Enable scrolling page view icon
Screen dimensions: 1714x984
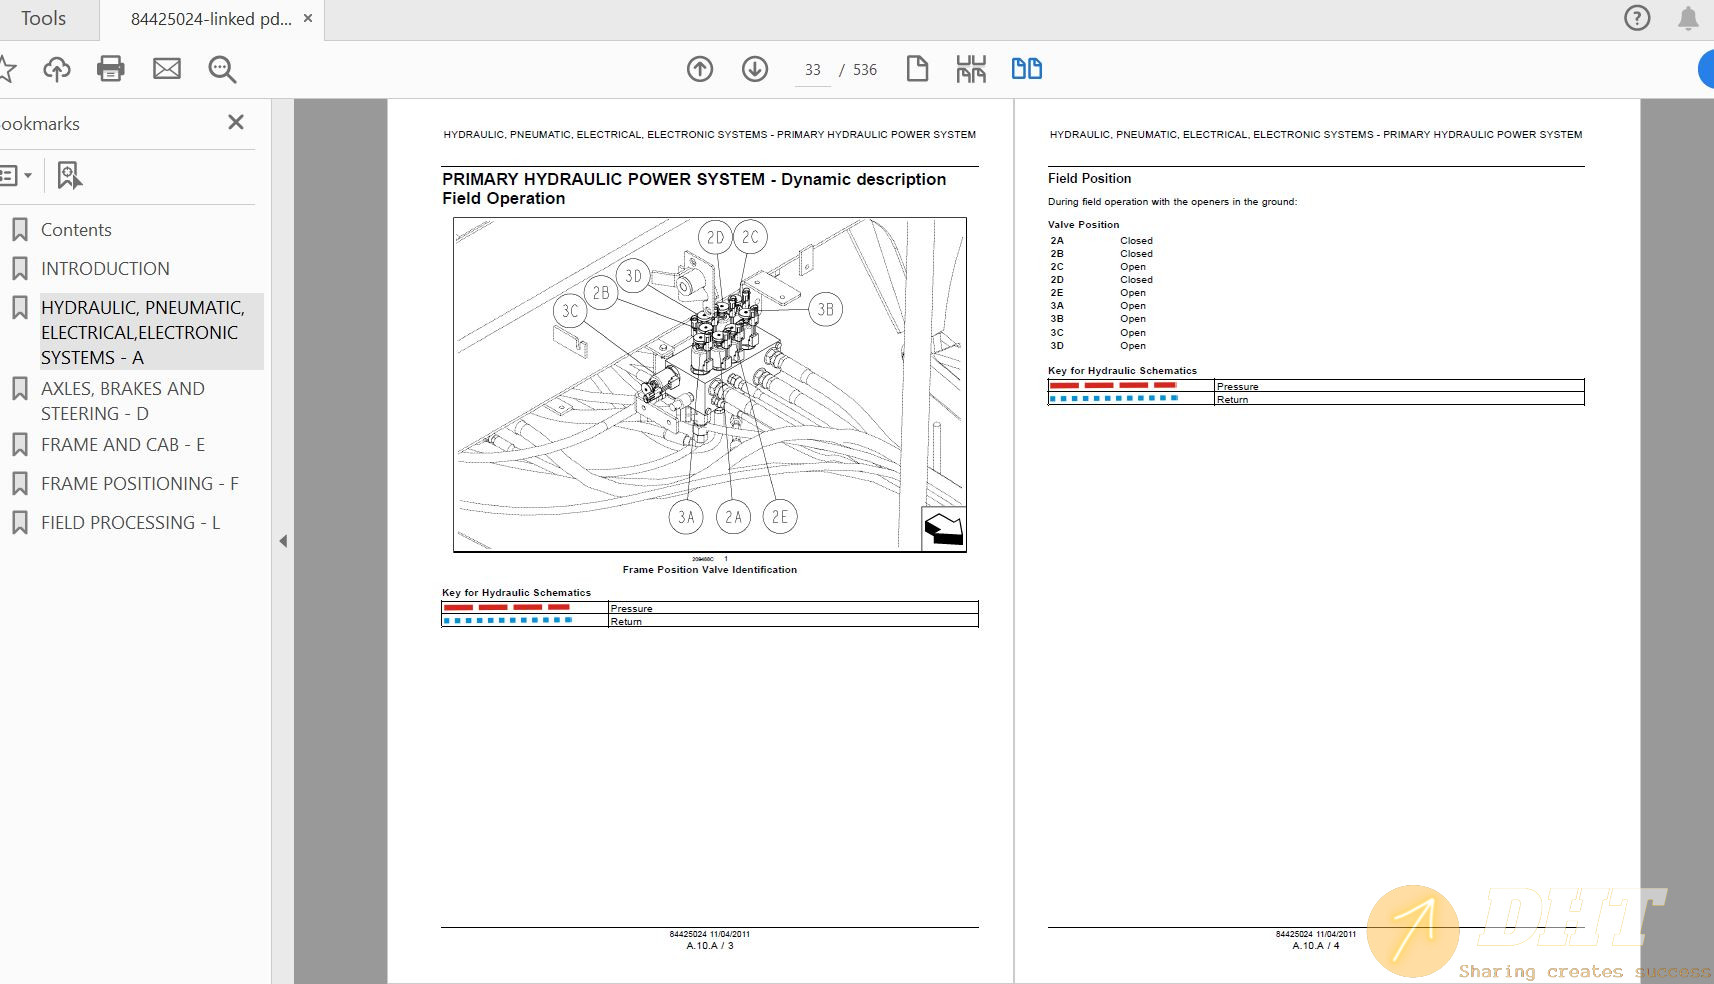coord(971,69)
